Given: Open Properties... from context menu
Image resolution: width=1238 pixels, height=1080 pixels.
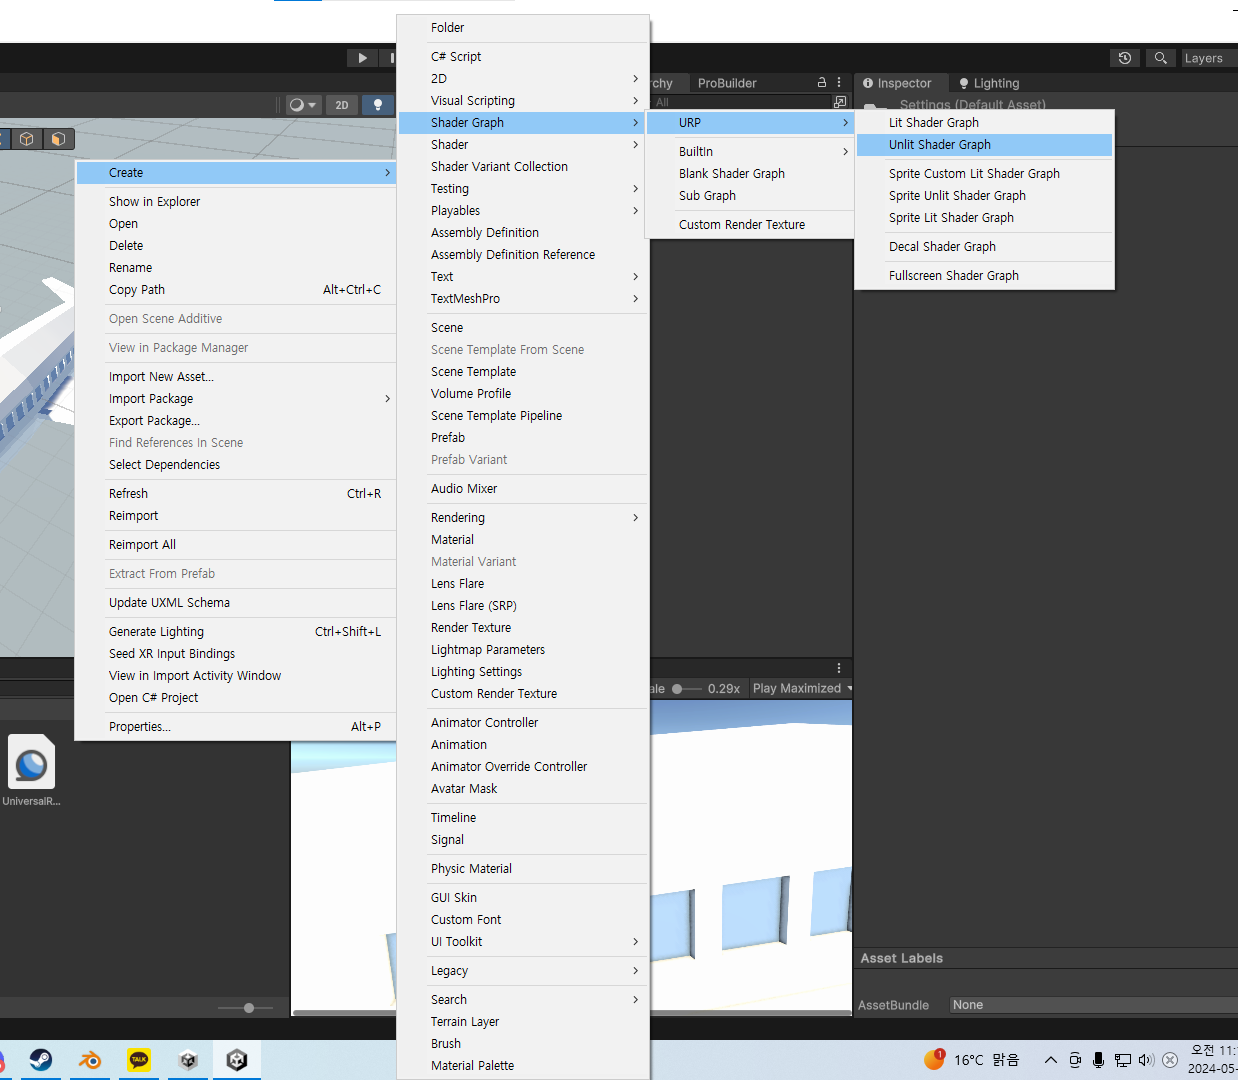Looking at the screenshot, I should click(x=236, y=727).
